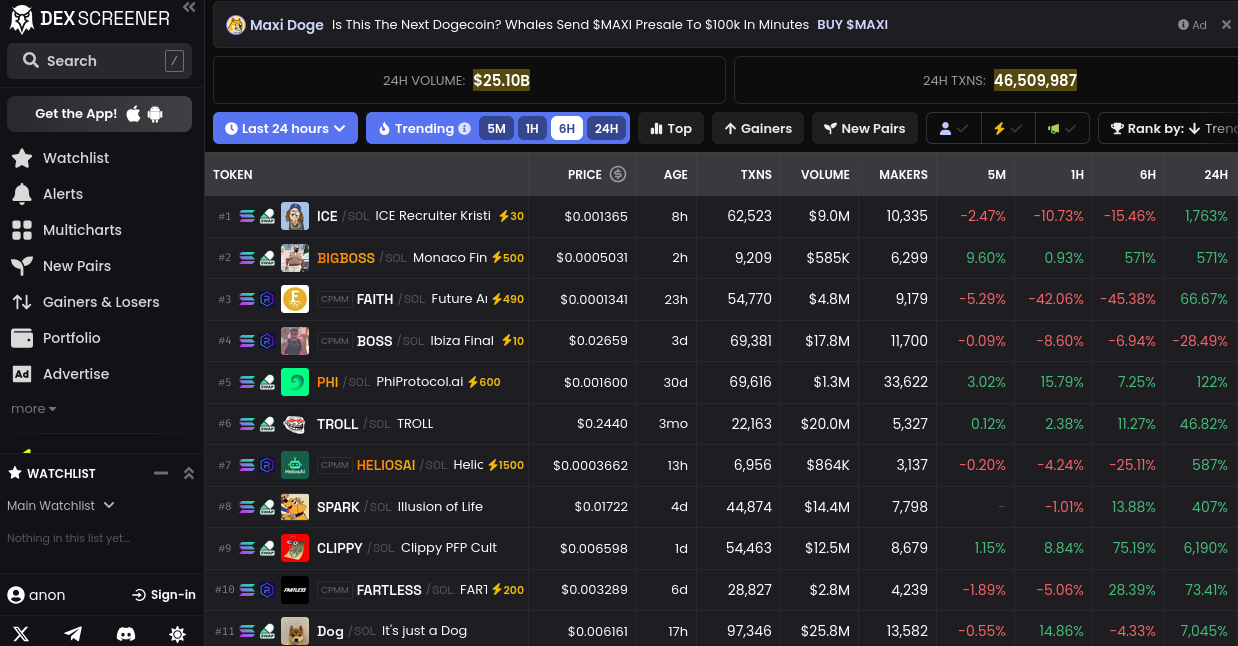Click the SPARK token avatar image
The width and height of the screenshot is (1238, 646).
click(x=295, y=507)
